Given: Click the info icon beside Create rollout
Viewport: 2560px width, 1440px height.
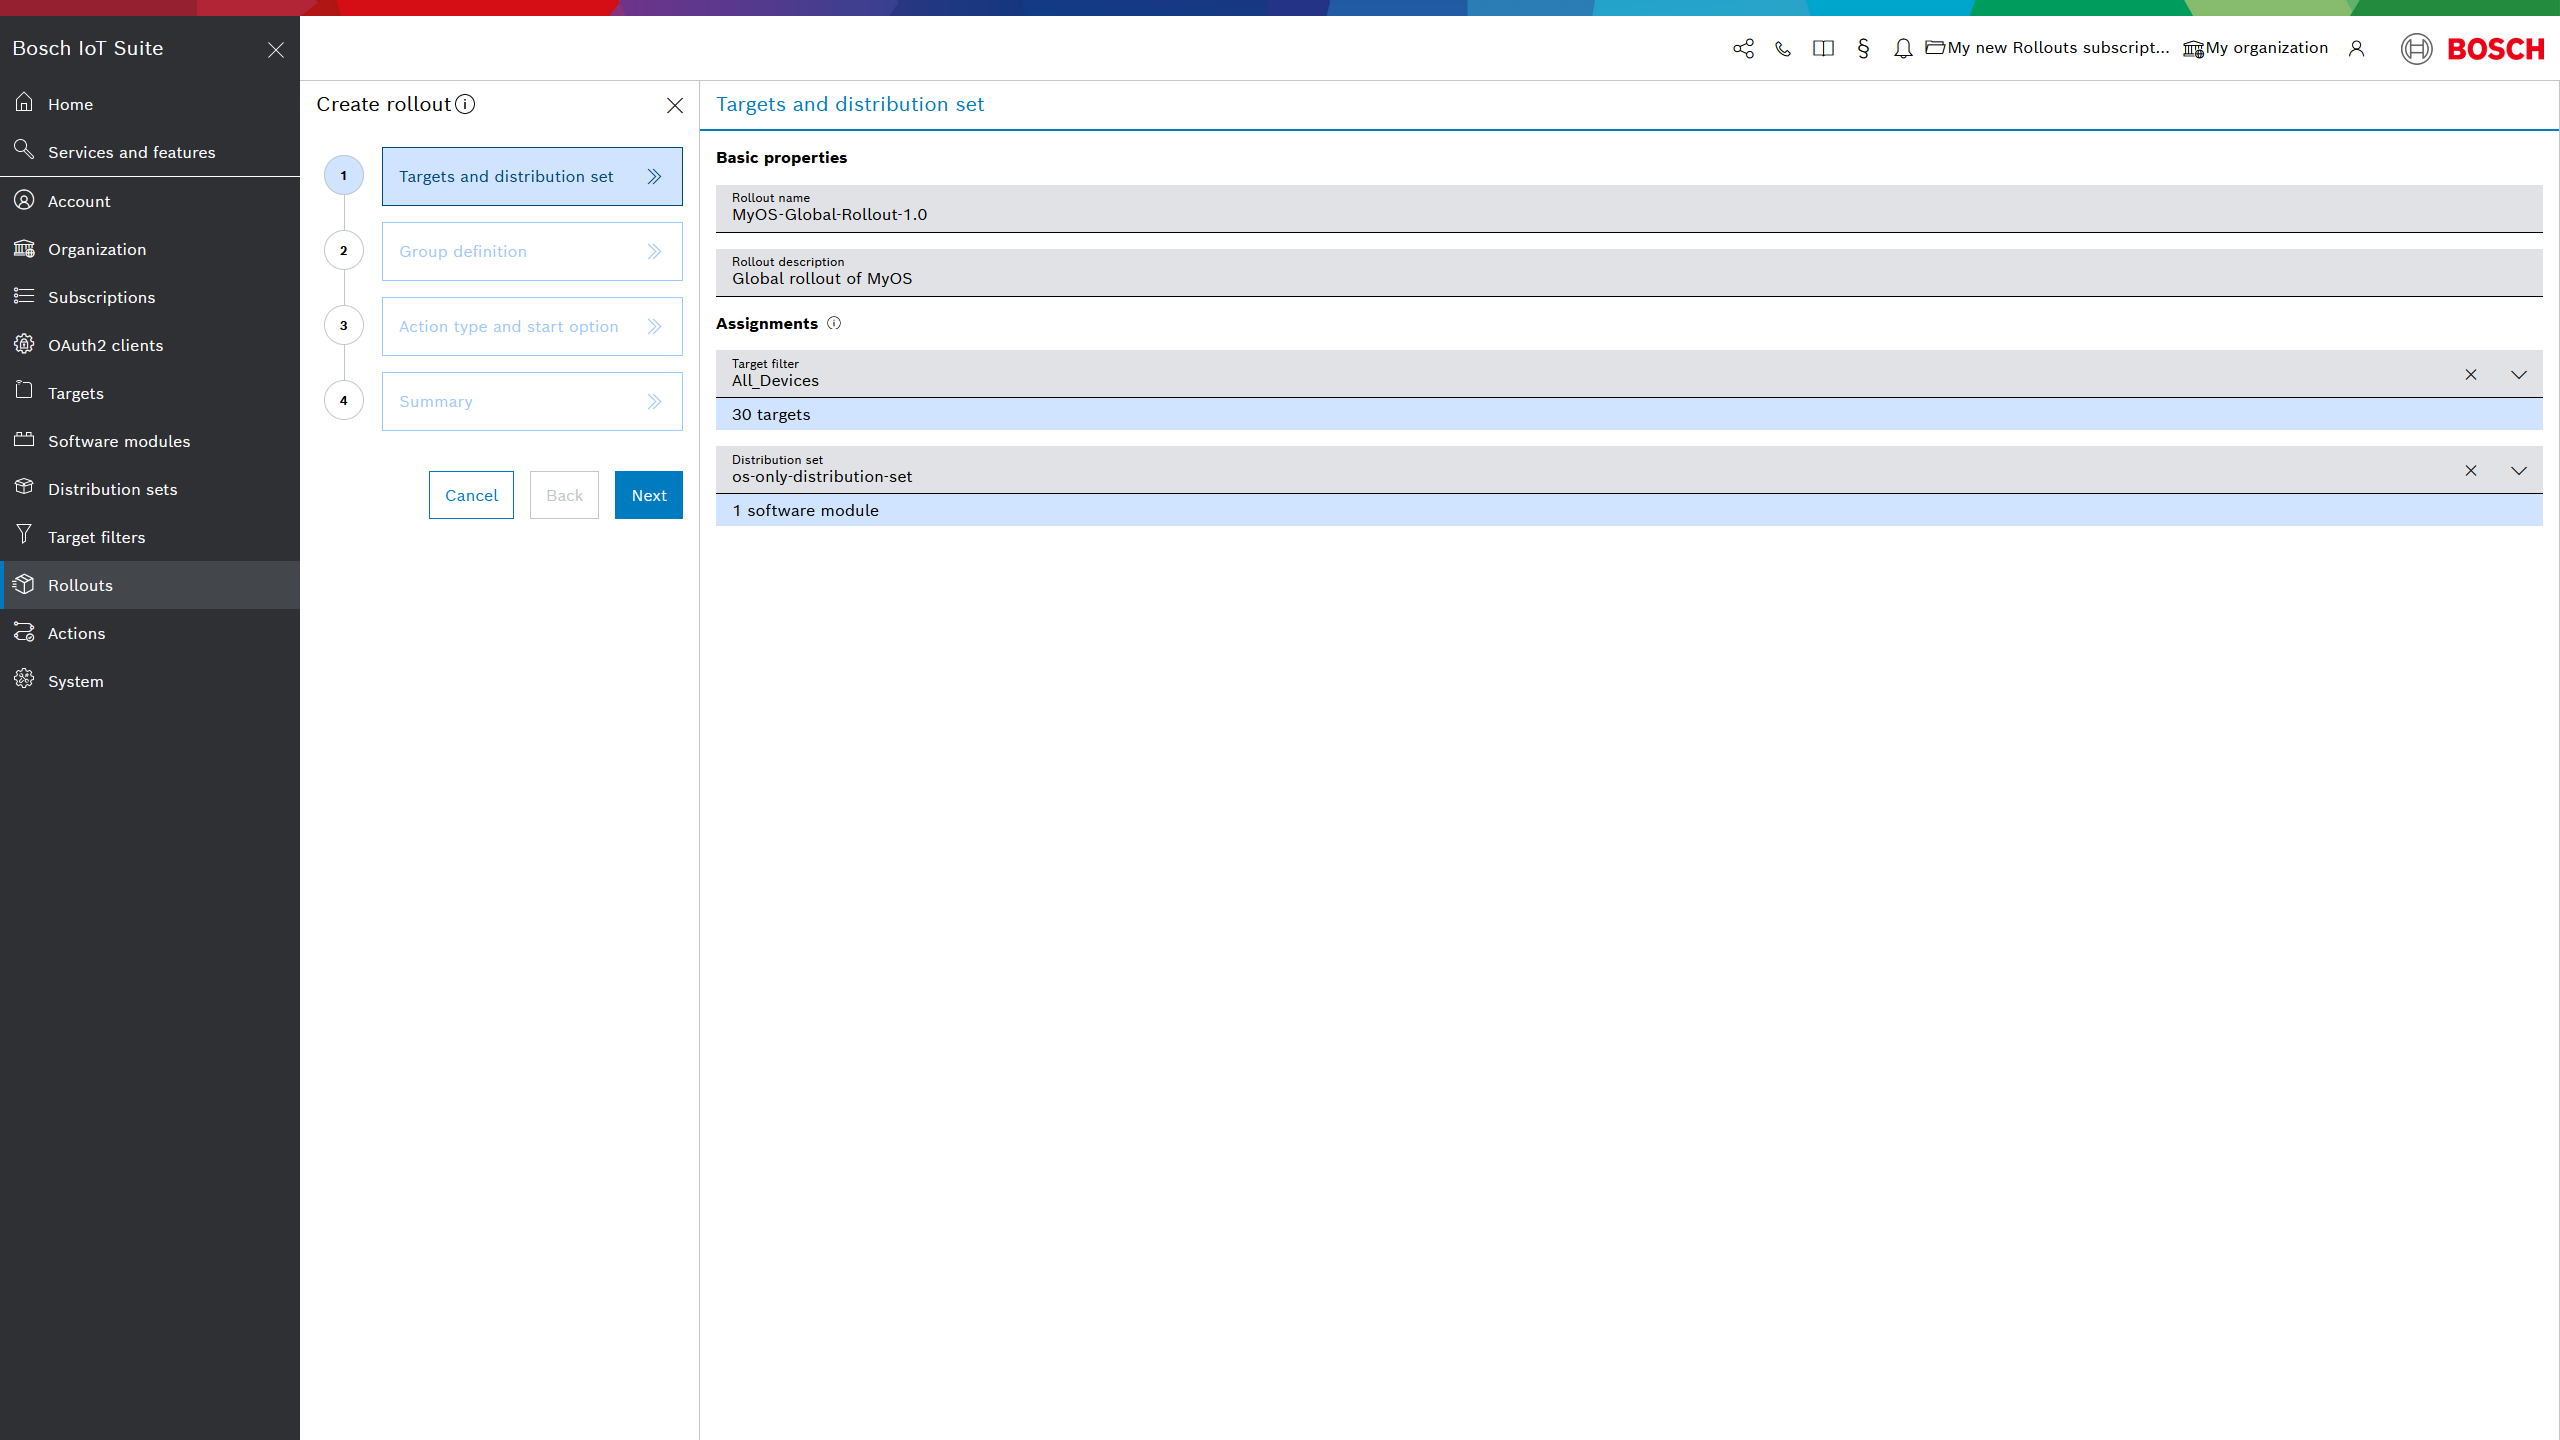Looking at the screenshot, I should pos(465,104).
